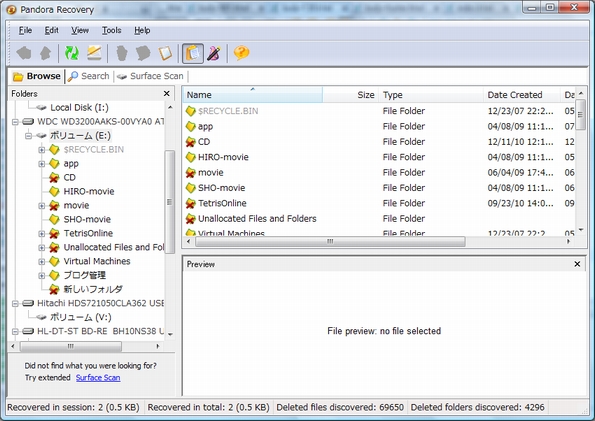Sort the list by the Type column
The width and height of the screenshot is (595, 421).
[431, 95]
